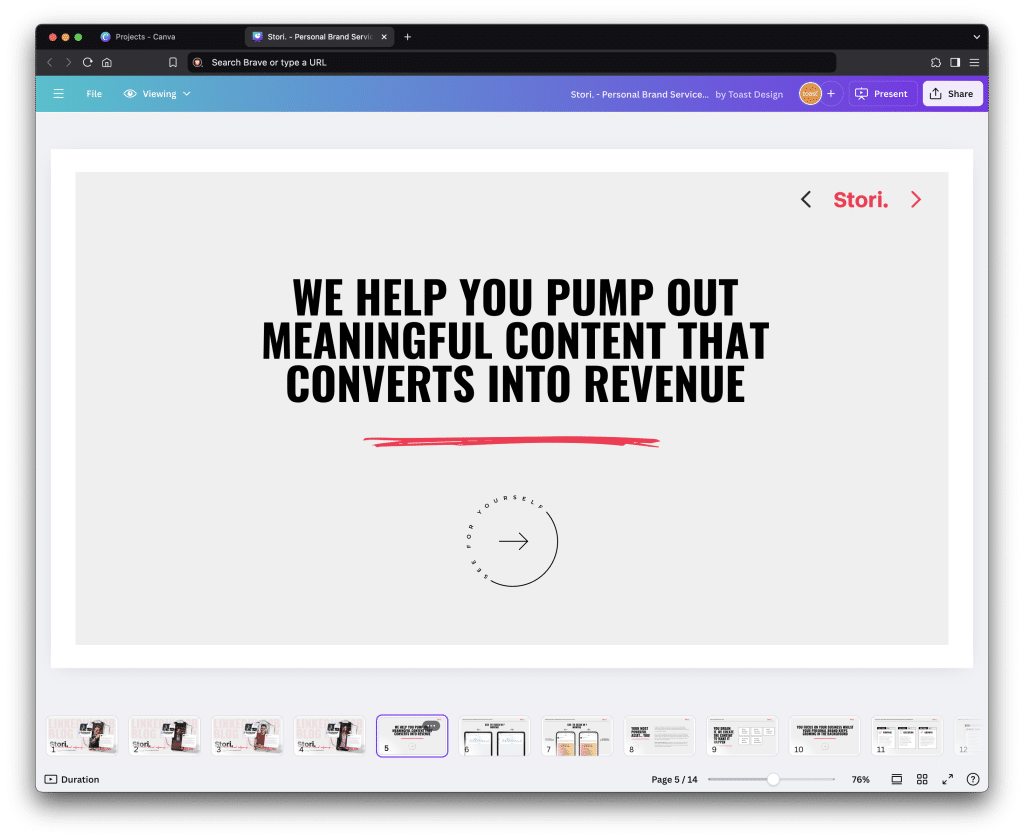Adjust the zoom slider near 76%
Screen dimensions: 1024x839
[772, 778]
